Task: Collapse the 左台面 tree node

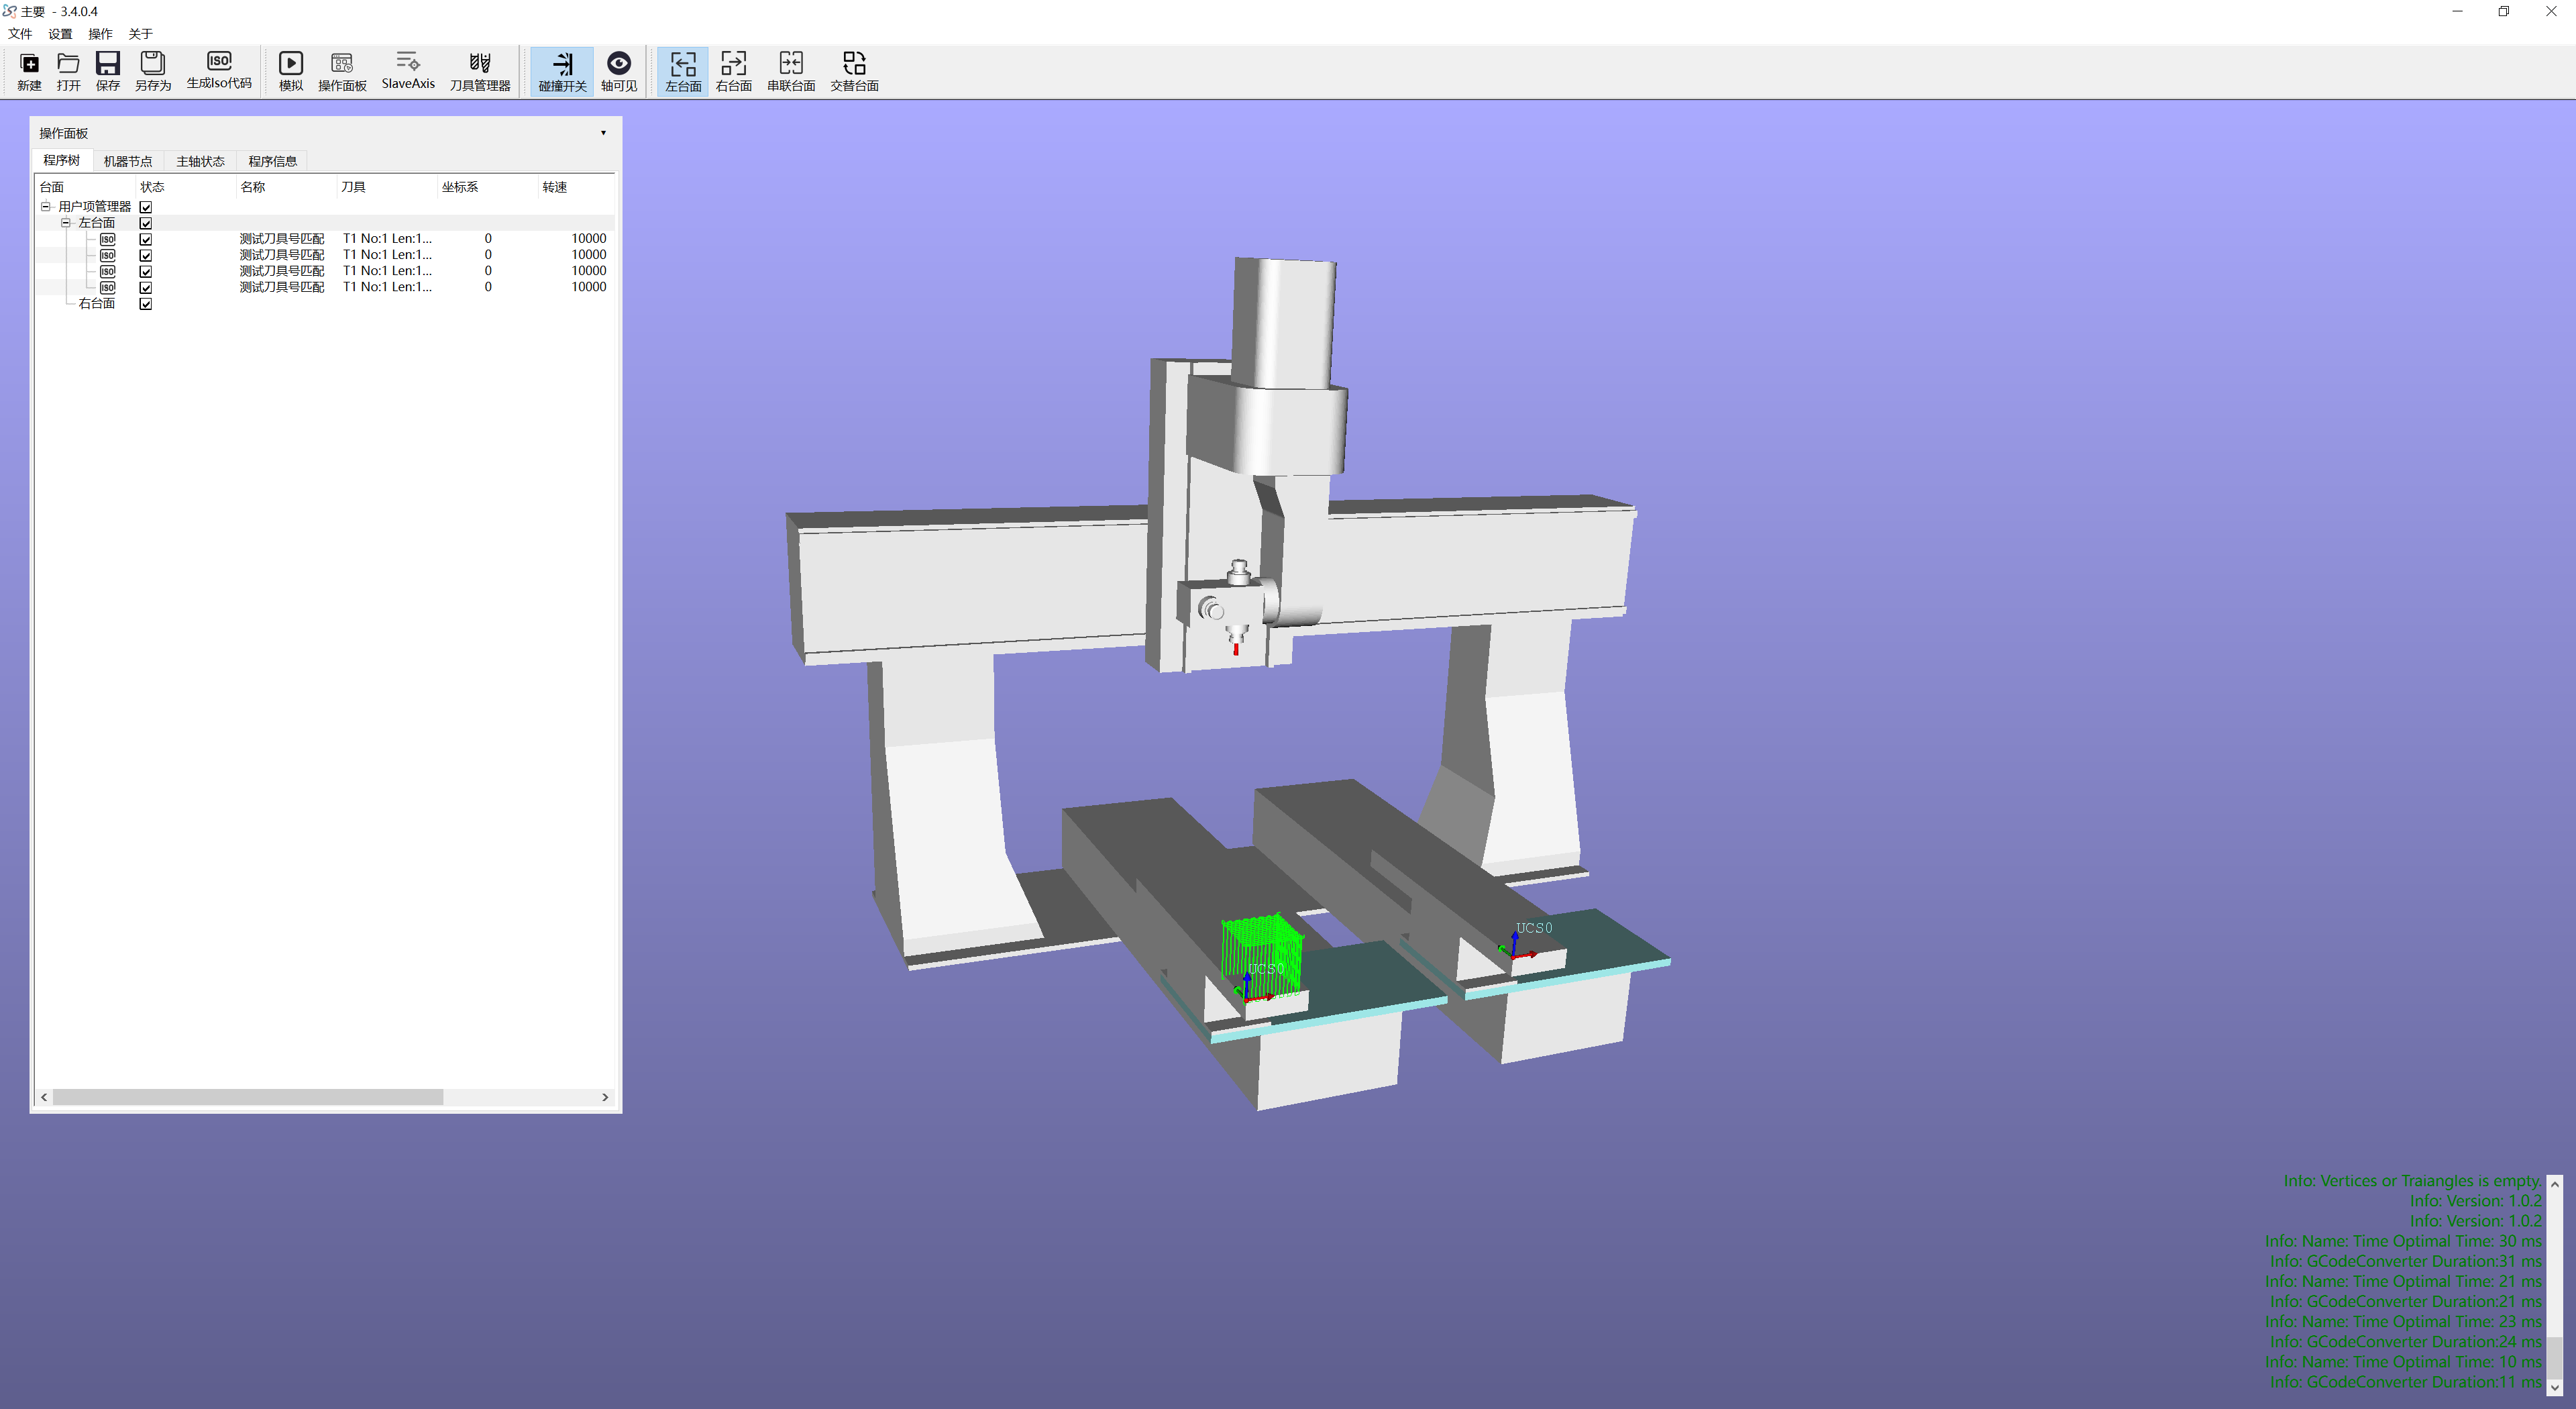Action: point(66,223)
